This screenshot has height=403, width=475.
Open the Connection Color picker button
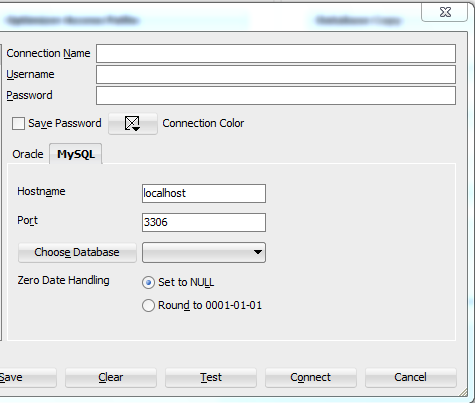[x=133, y=124]
